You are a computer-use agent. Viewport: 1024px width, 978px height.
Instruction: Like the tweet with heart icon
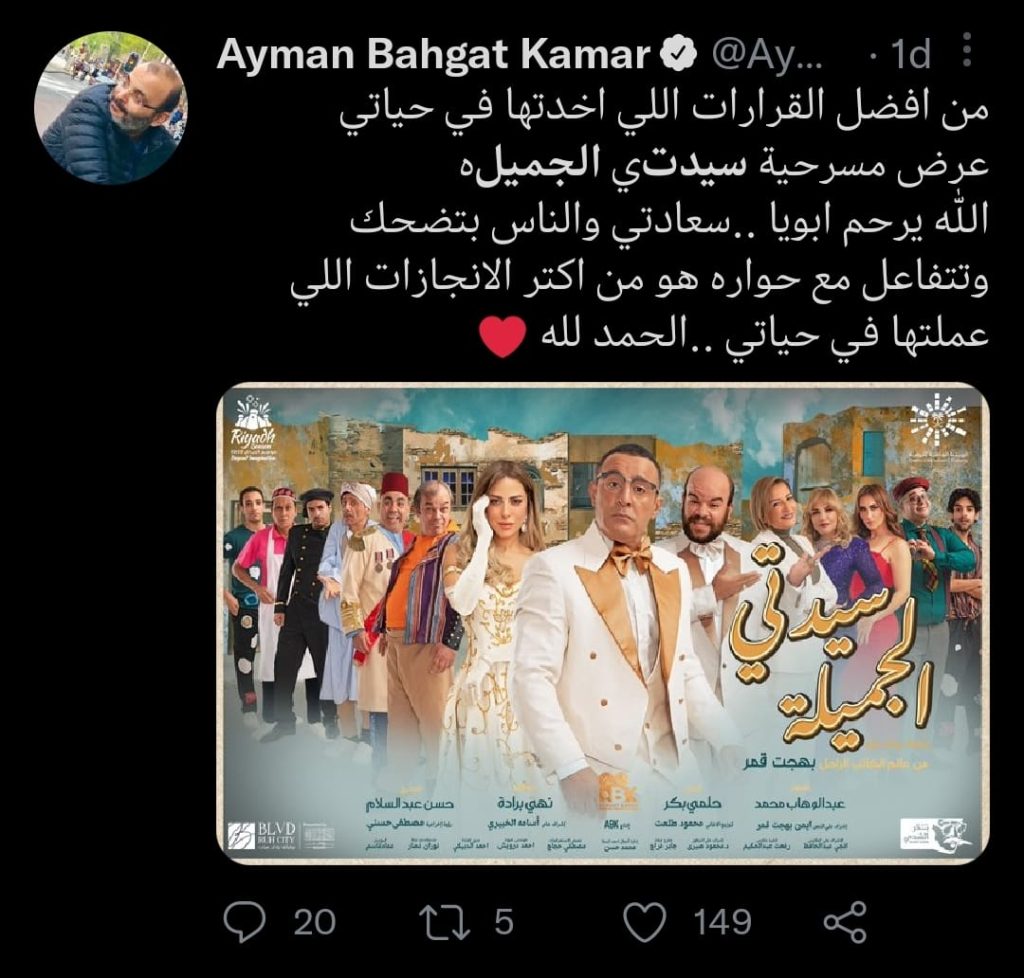[x=645, y=922]
